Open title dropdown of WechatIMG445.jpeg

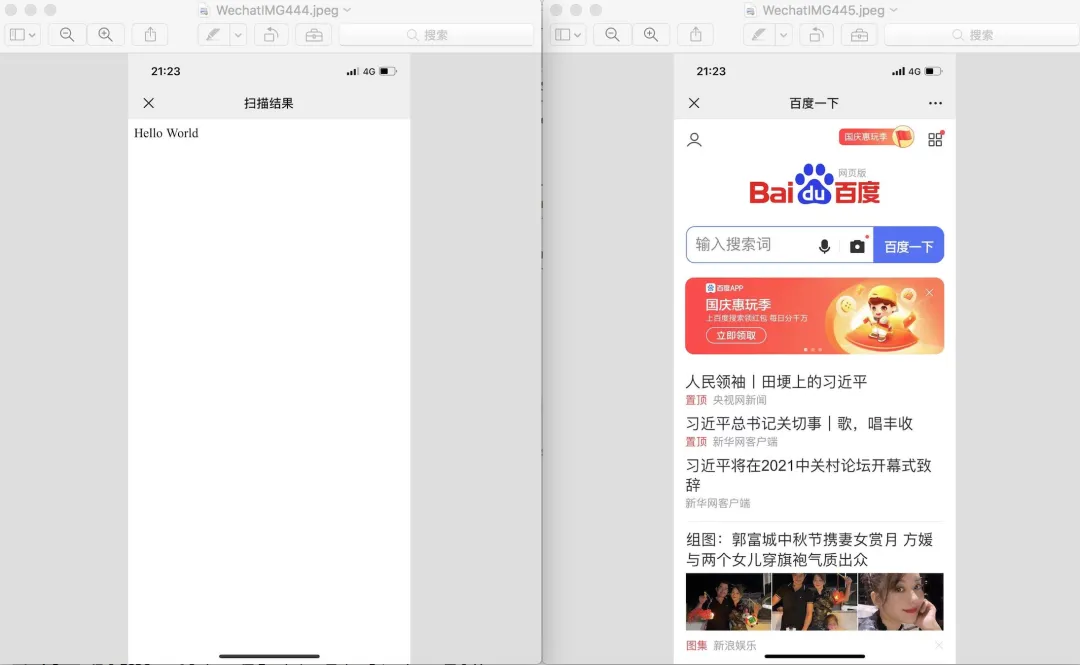point(893,10)
